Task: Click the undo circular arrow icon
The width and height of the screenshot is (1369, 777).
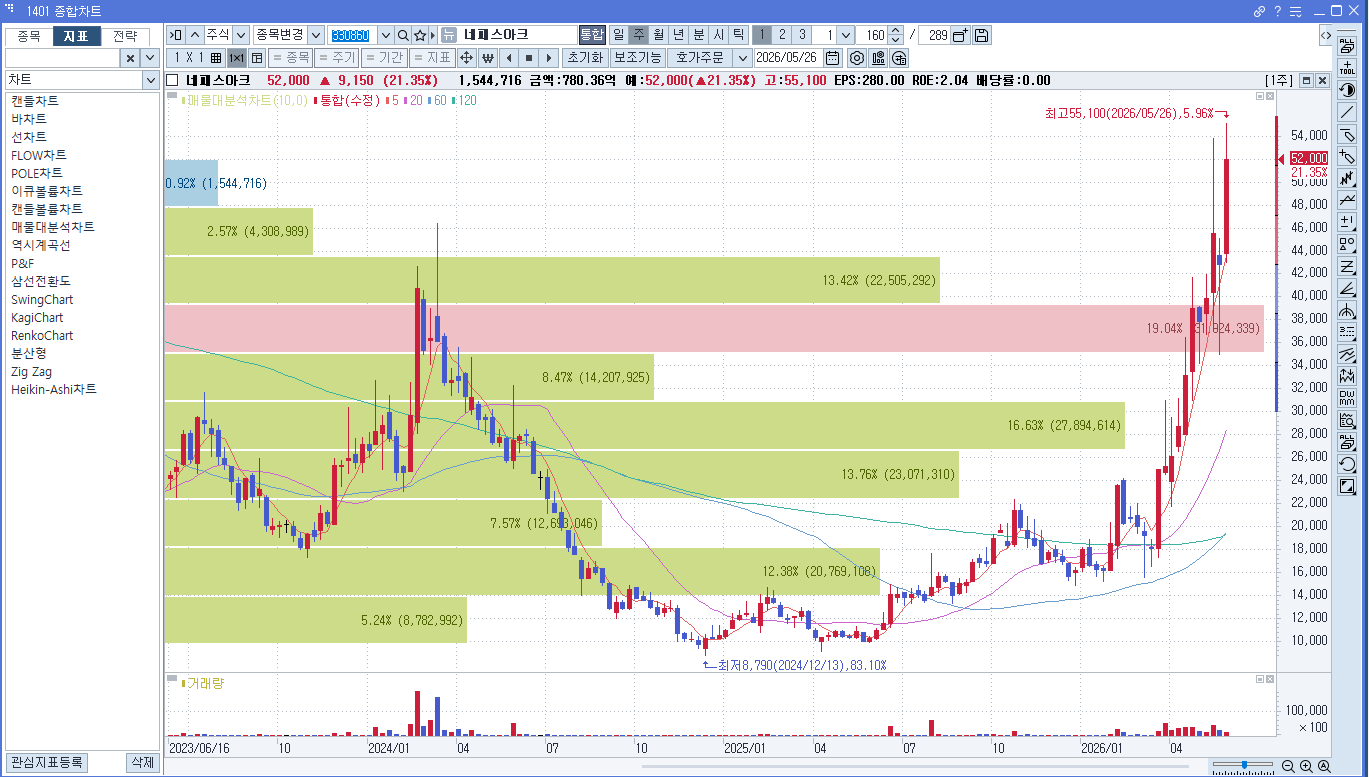Action: pos(1347,464)
